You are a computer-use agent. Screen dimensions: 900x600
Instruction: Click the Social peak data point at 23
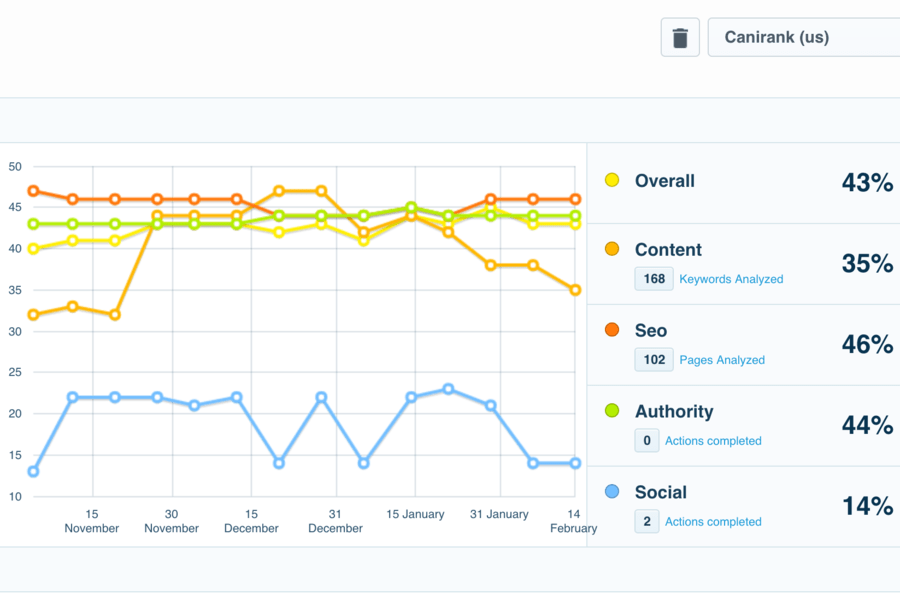click(x=448, y=389)
